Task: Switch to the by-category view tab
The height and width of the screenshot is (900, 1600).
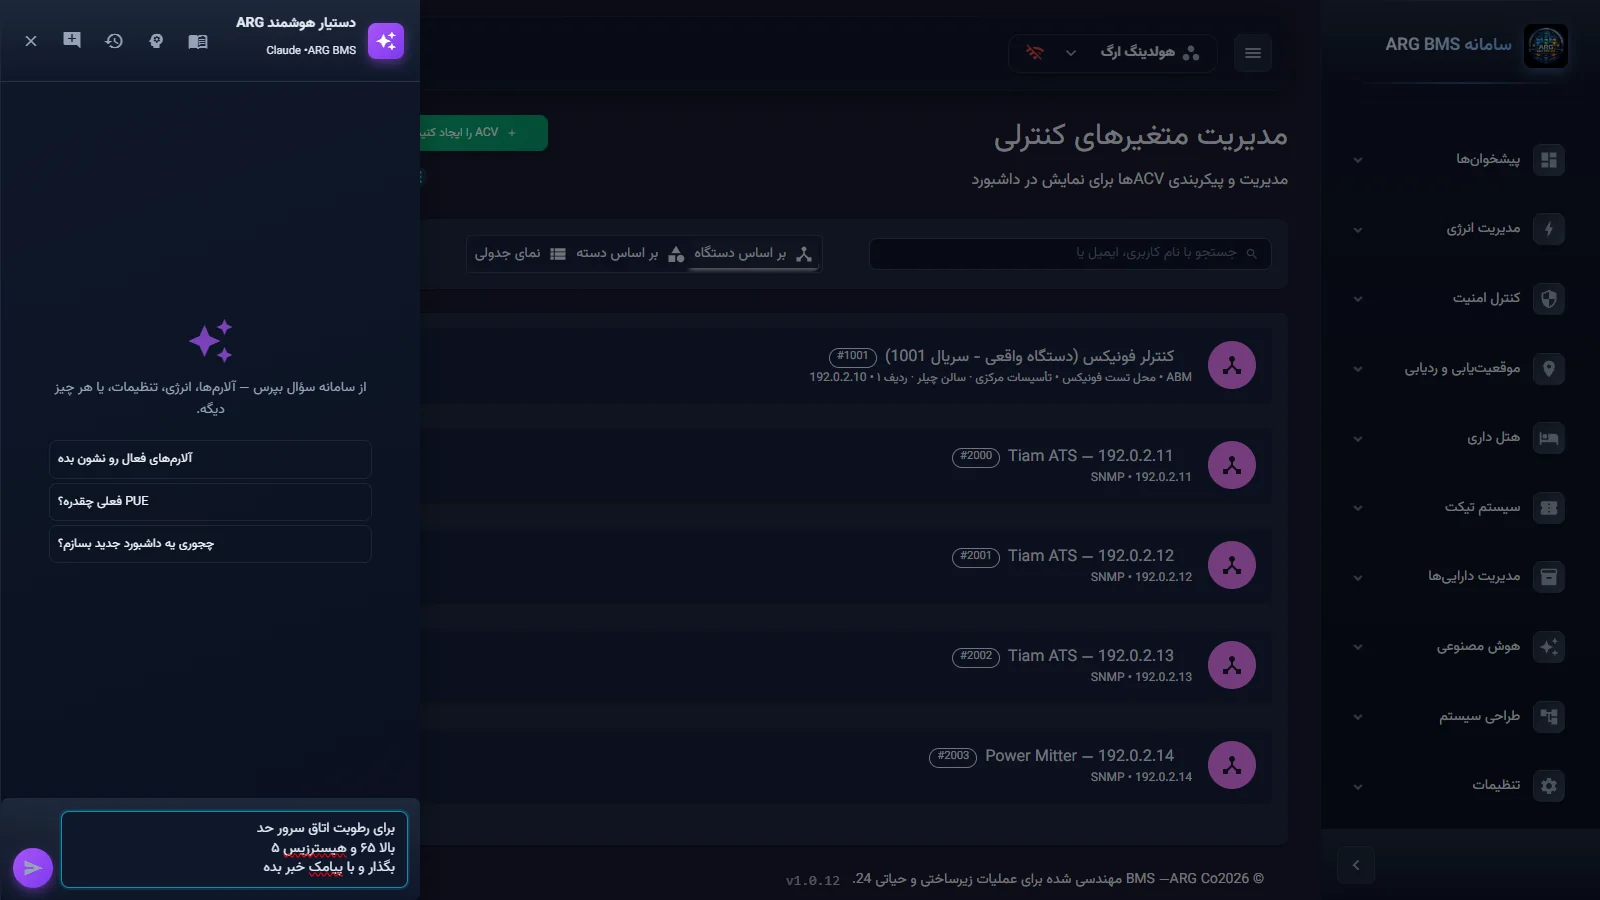Action: (630, 254)
